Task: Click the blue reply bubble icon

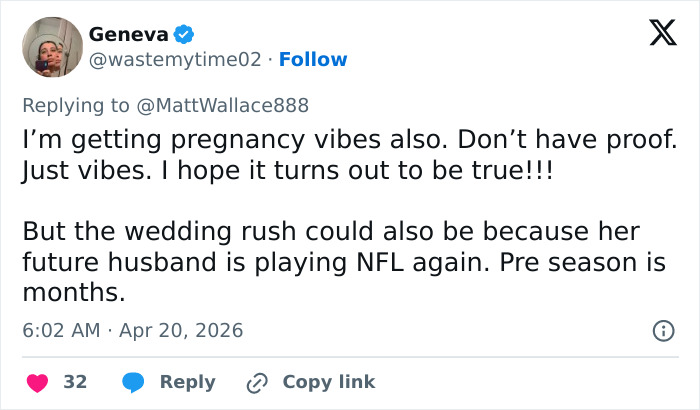Action: [132, 382]
